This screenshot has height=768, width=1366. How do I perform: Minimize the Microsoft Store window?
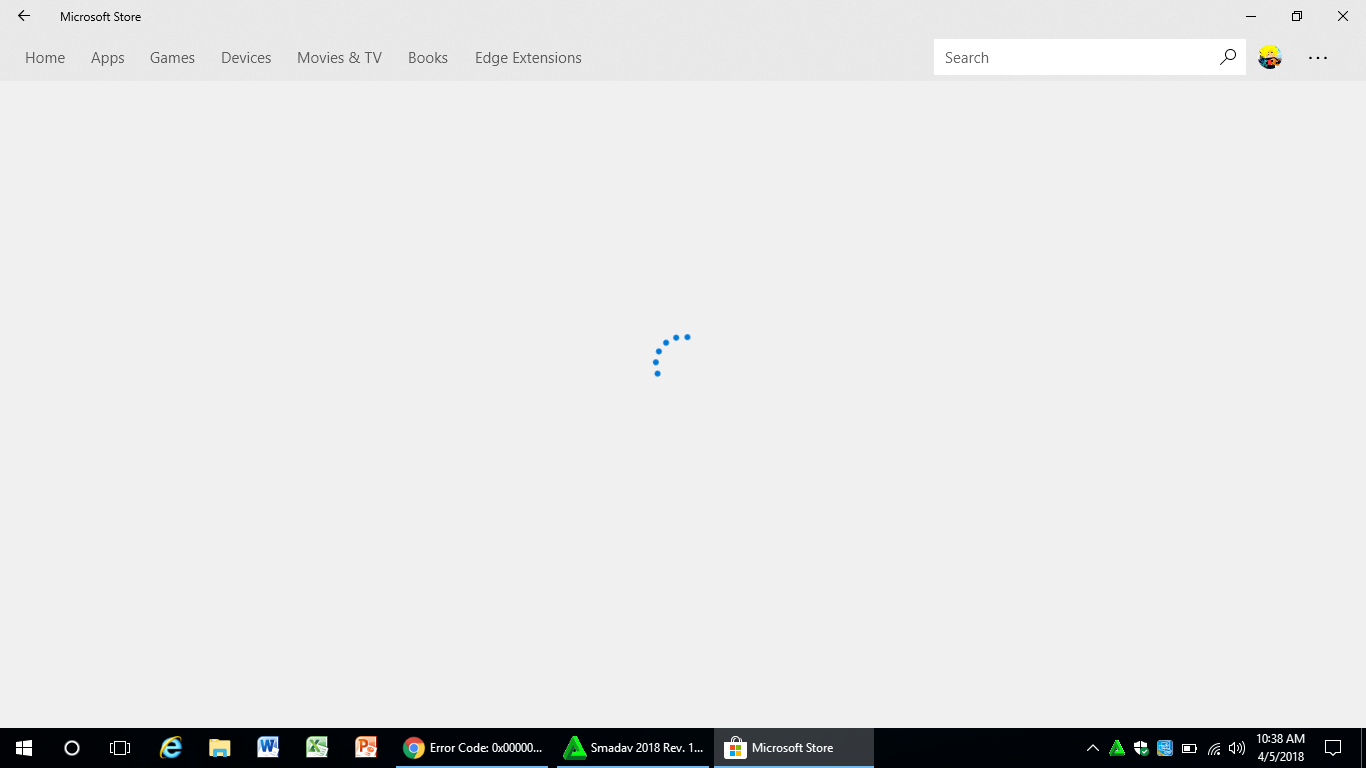(1251, 16)
